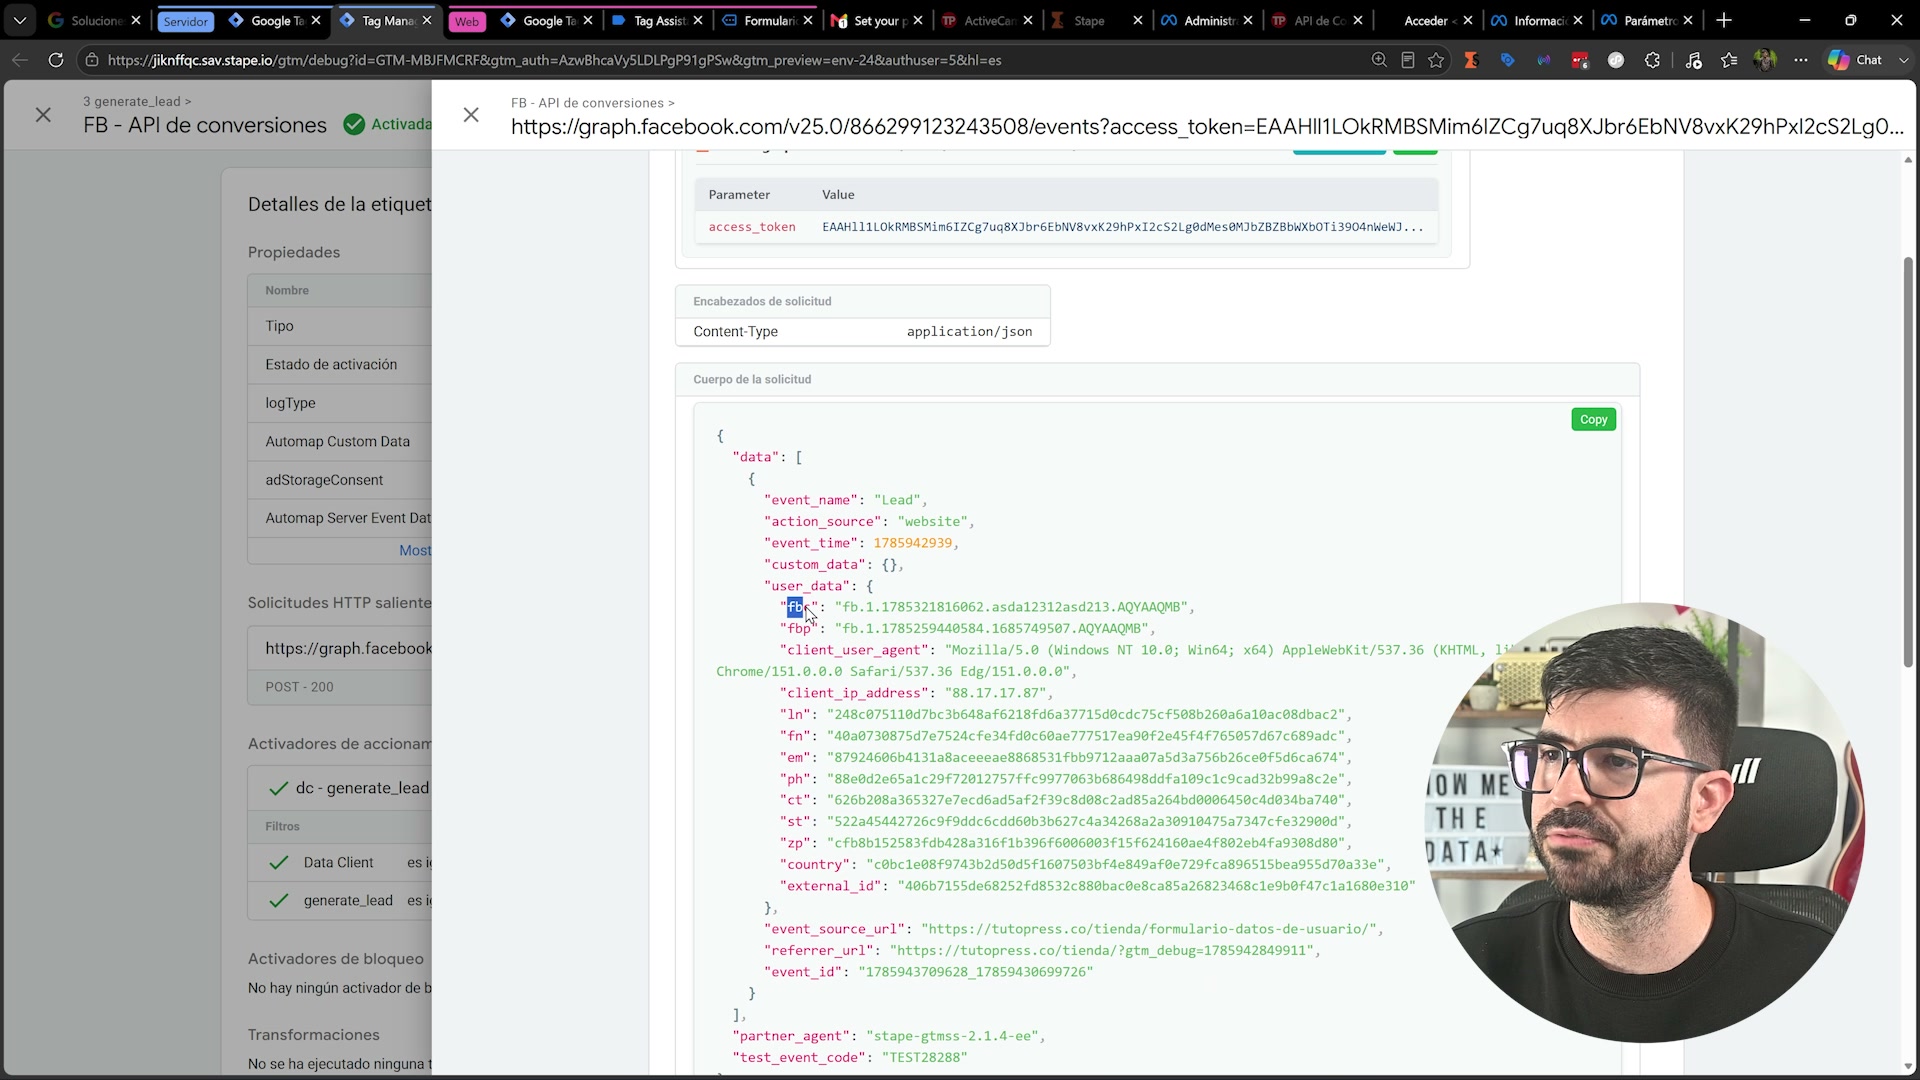1920x1080 pixels.
Task: Click the Content-Type header row
Action: coord(862,332)
